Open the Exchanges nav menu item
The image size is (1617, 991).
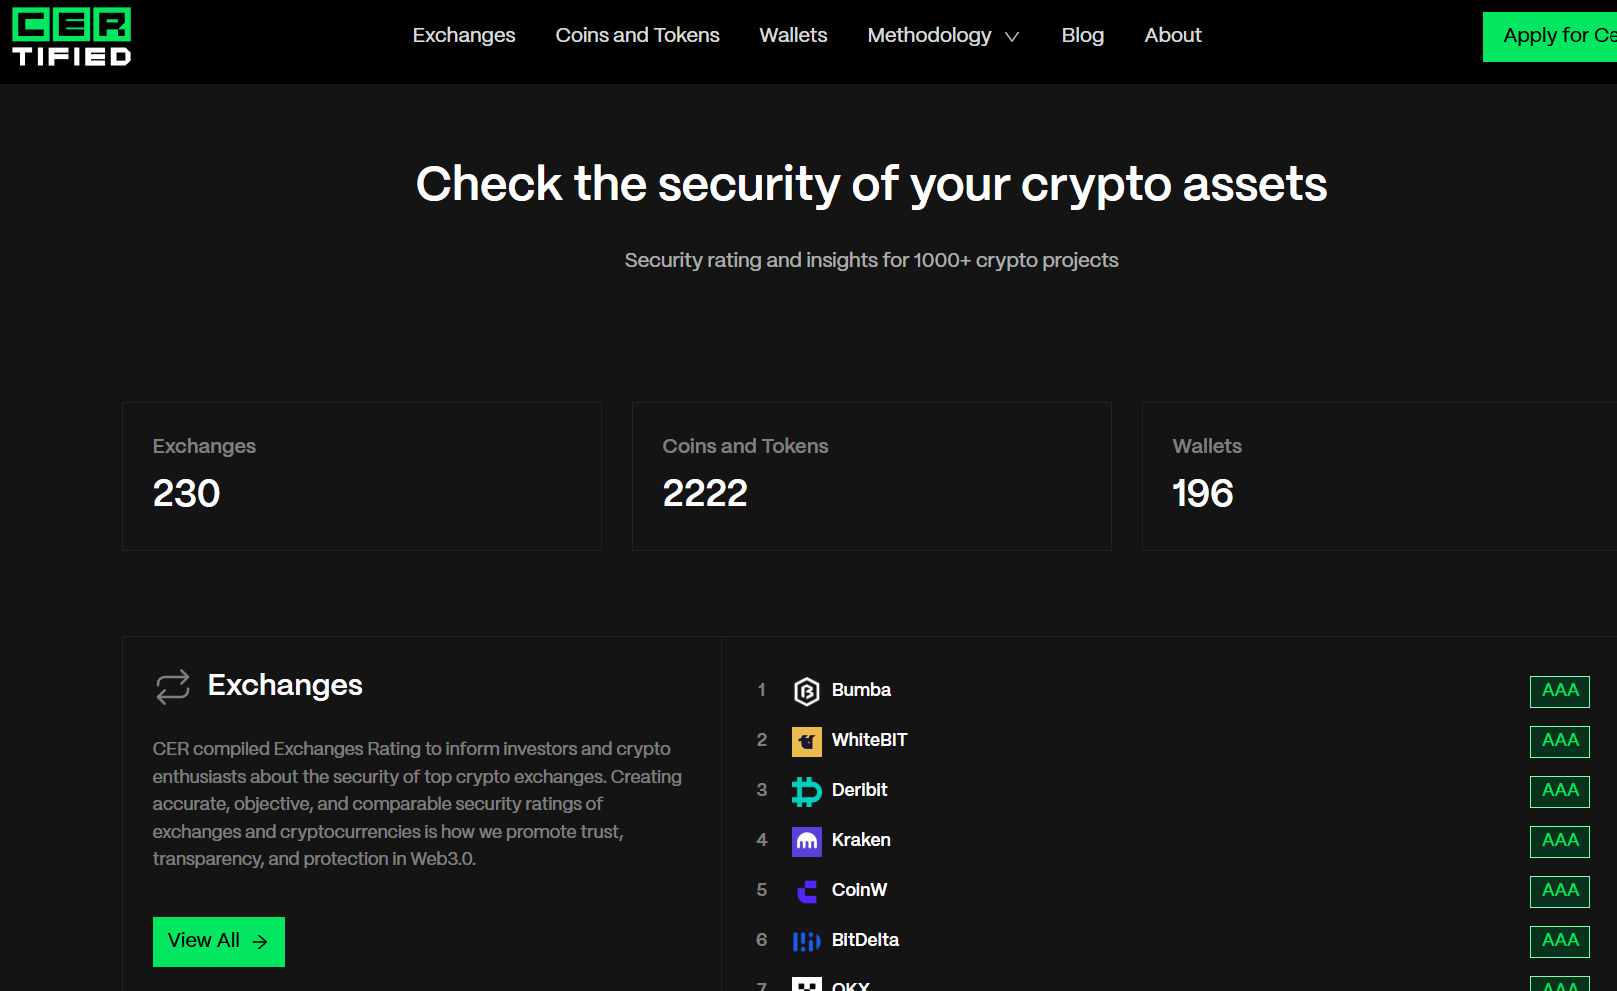(464, 35)
